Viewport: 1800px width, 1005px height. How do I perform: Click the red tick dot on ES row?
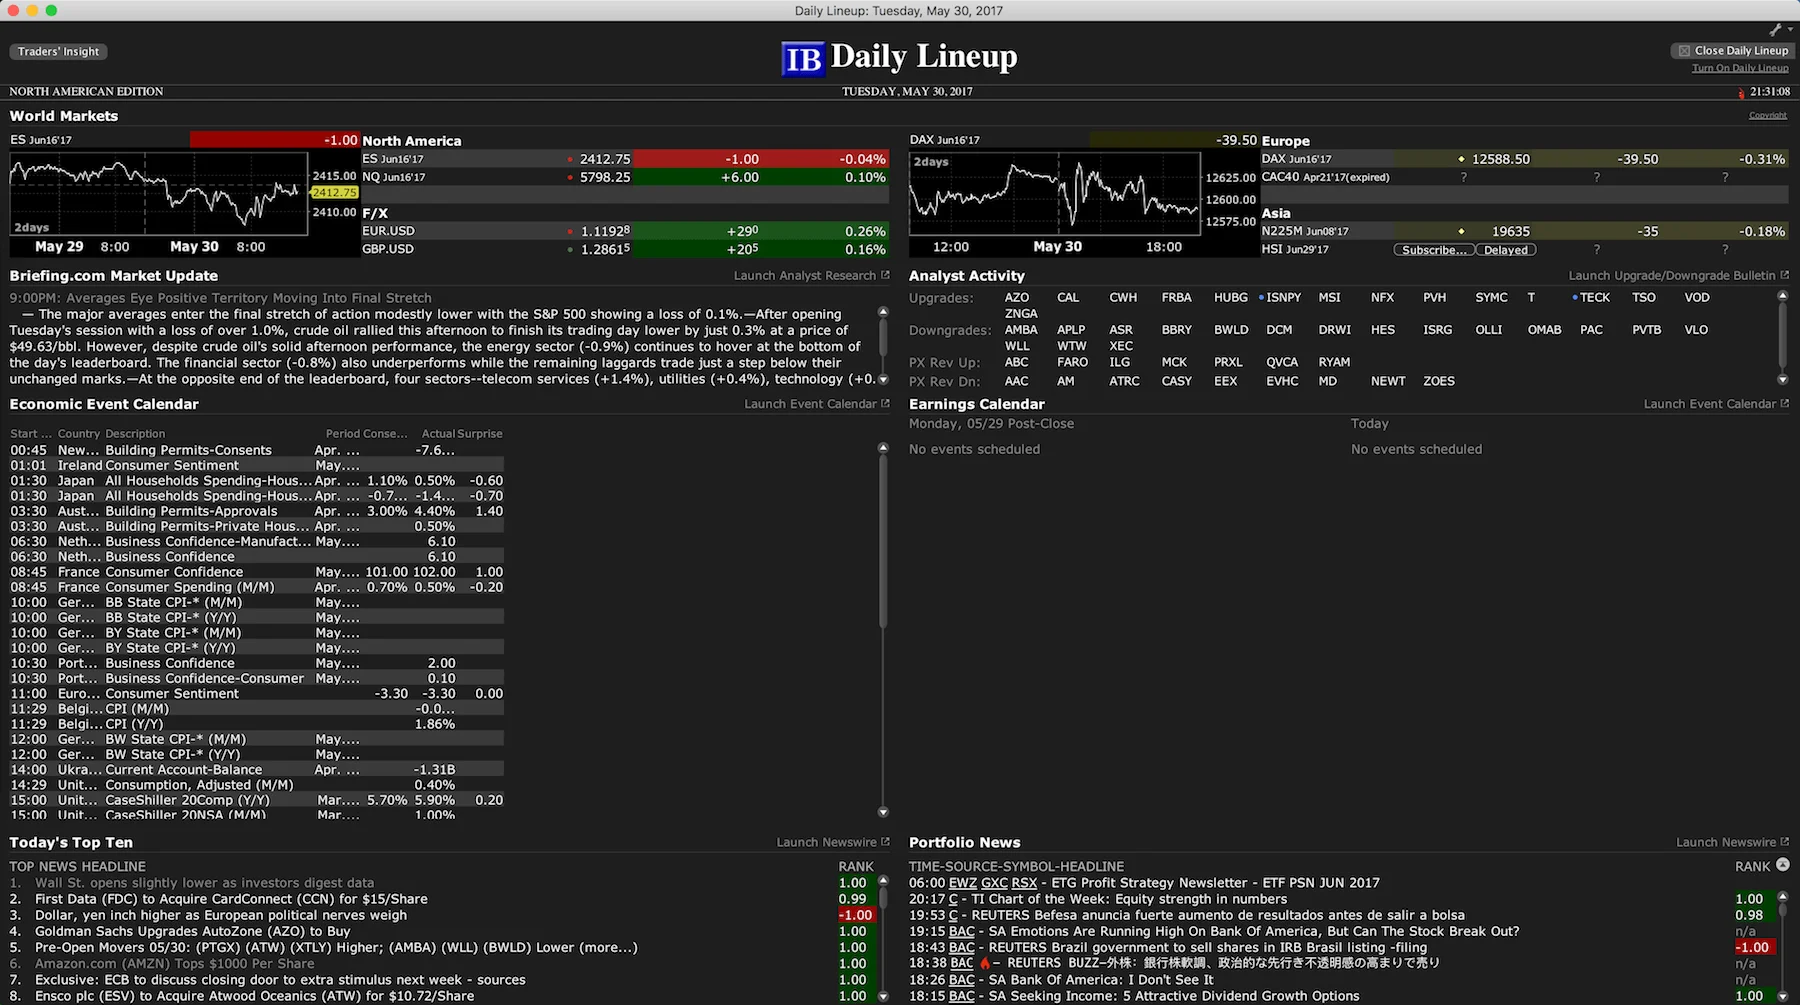pyautogui.click(x=569, y=160)
